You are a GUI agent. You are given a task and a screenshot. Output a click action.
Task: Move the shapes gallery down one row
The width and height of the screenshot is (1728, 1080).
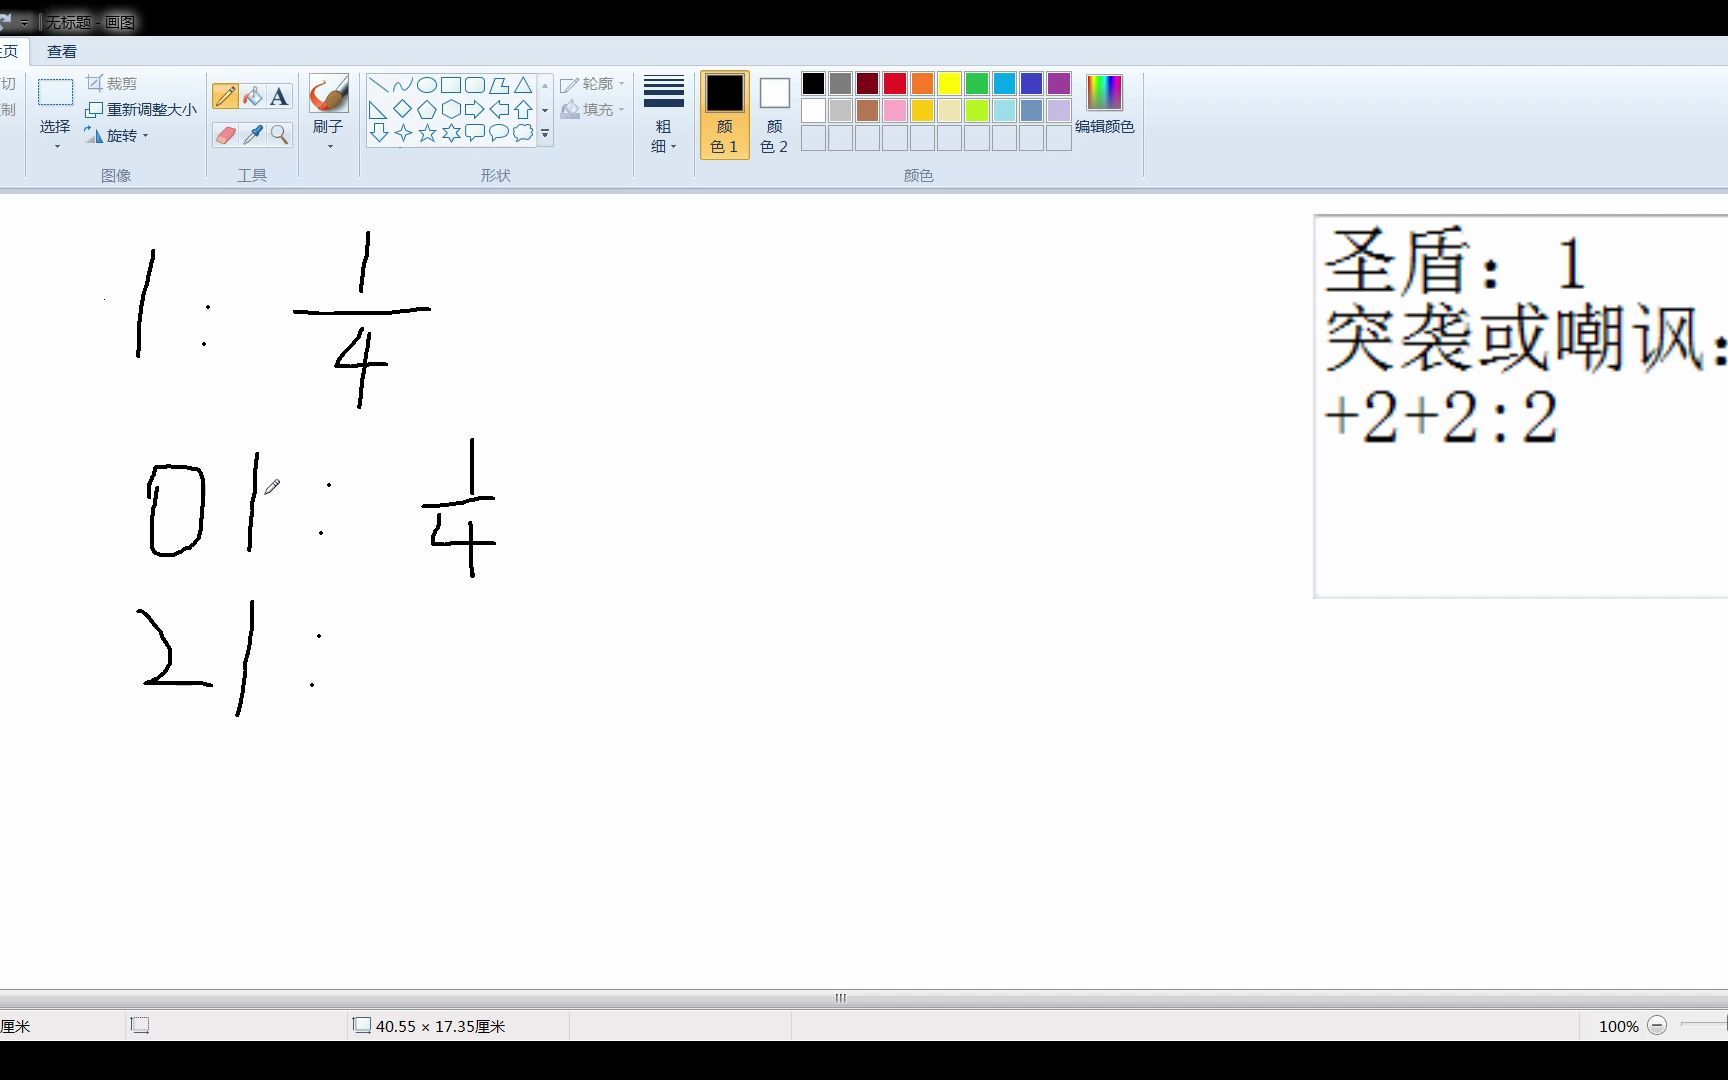point(545,110)
